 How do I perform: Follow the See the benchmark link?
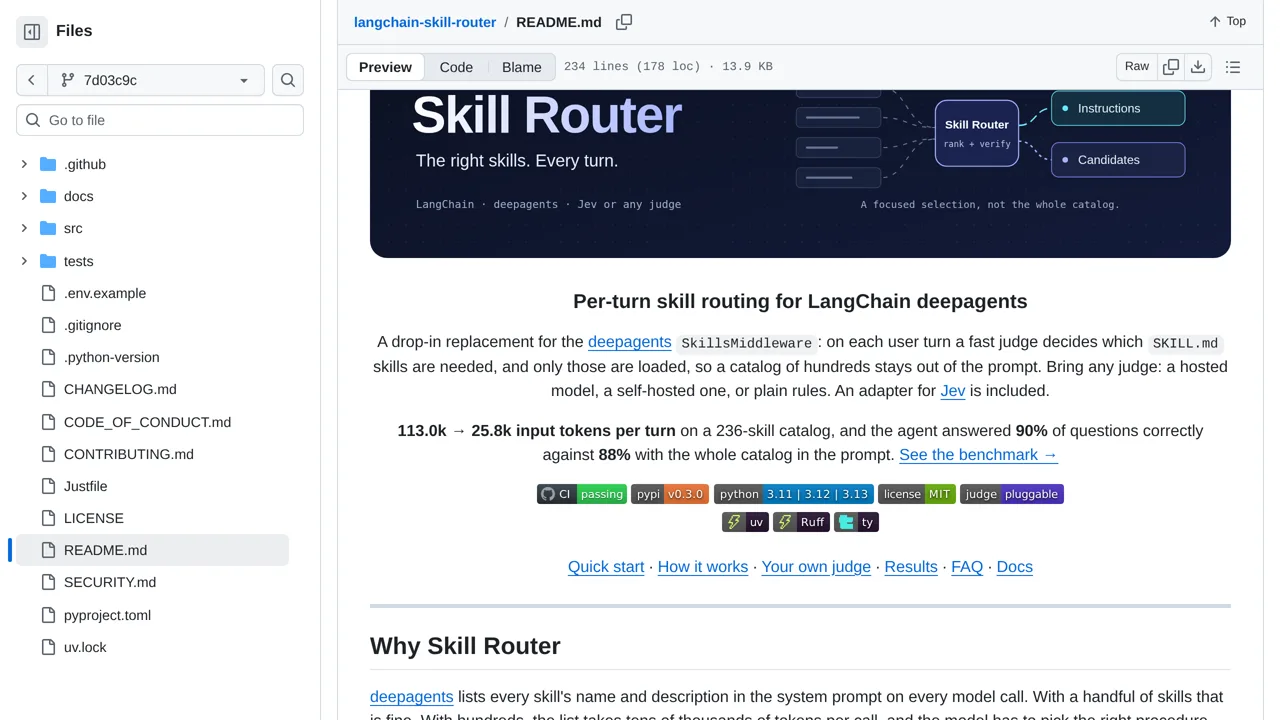[x=978, y=455]
